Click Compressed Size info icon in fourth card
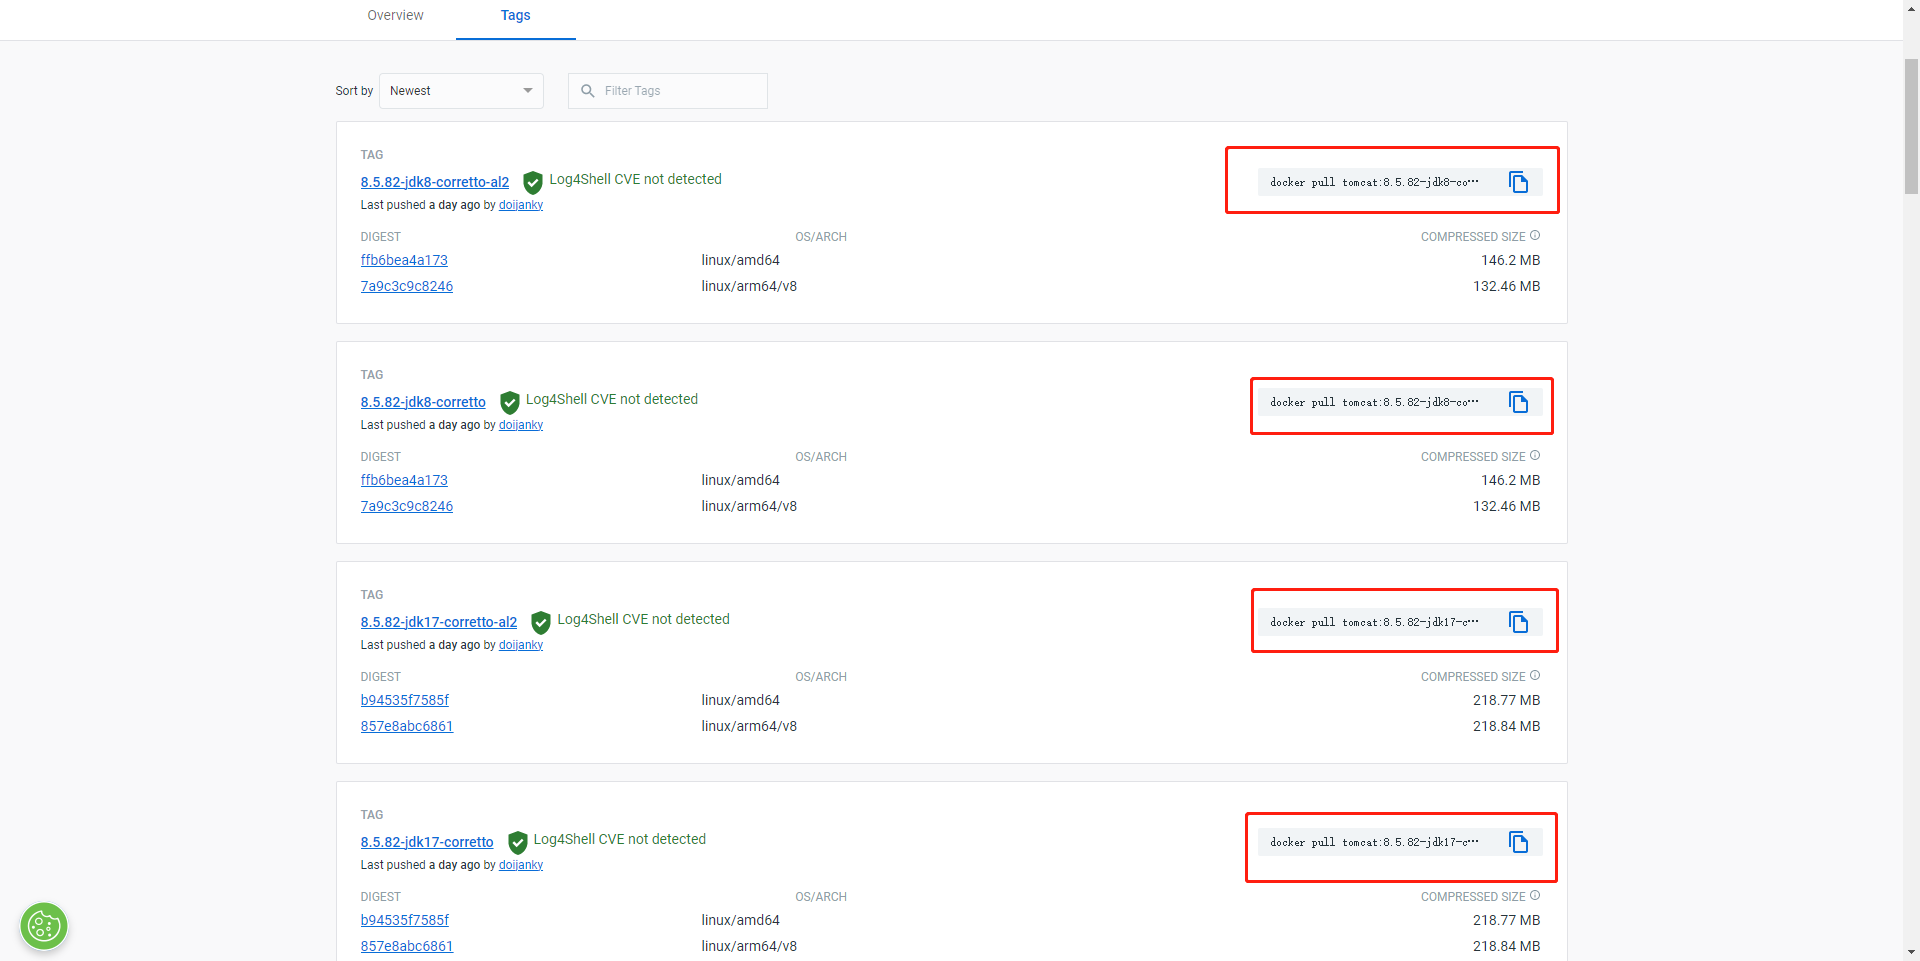Image resolution: width=1920 pixels, height=961 pixels. 1535,896
